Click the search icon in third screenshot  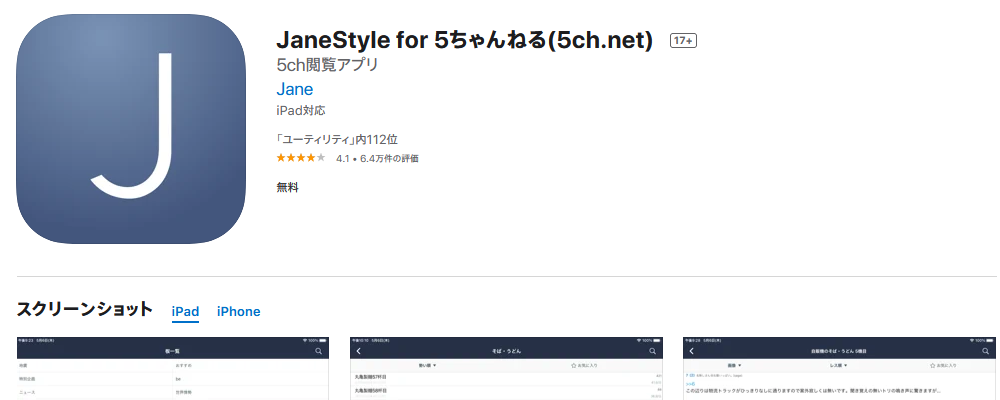click(985, 352)
